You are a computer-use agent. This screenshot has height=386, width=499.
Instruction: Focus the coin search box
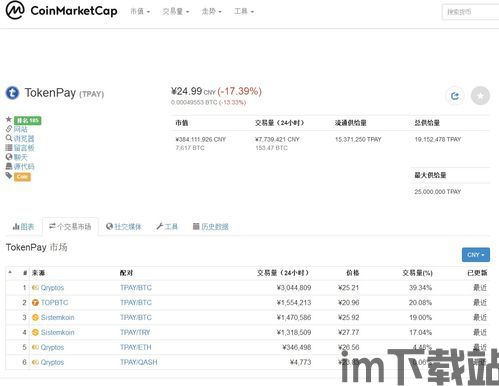click(470, 12)
